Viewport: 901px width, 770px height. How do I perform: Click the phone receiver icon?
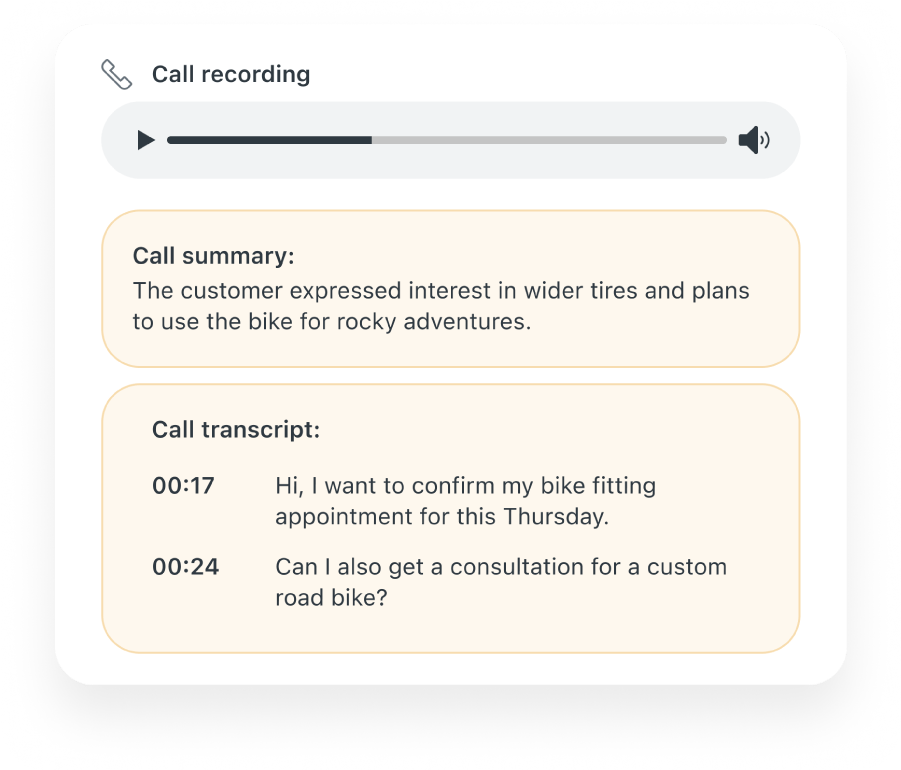coord(117,73)
